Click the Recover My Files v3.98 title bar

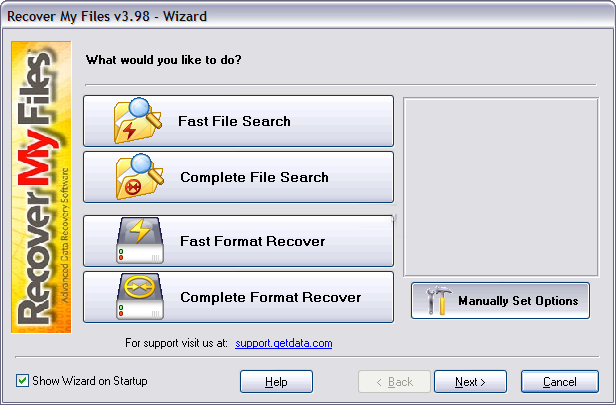coord(308,16)
